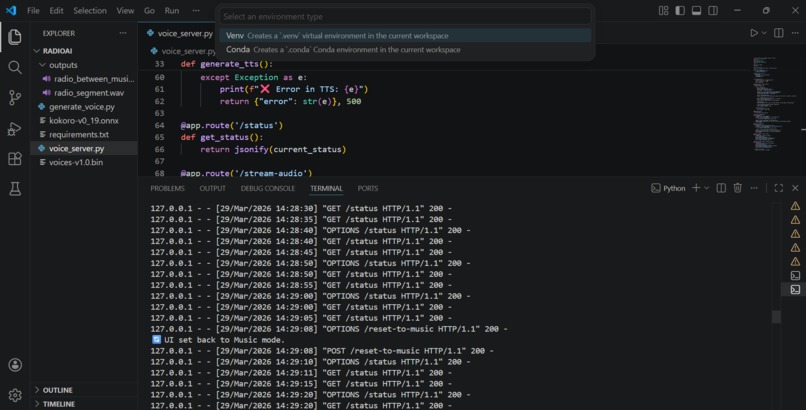
Task: Open the File menu
Action: (33, 10)
